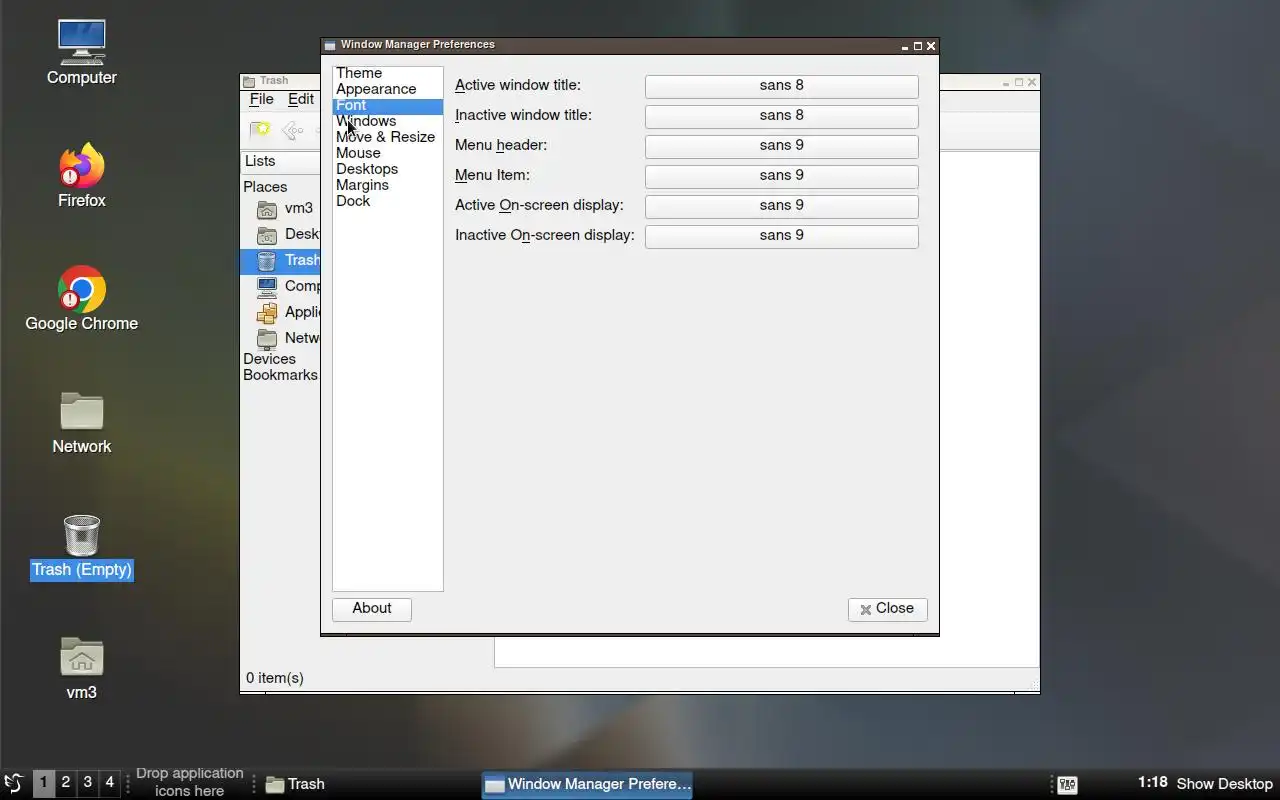The height and width of the screenshot is (800, 1280).
Task: Click the Network icon in Places sidebar
Action: point(267,339)
